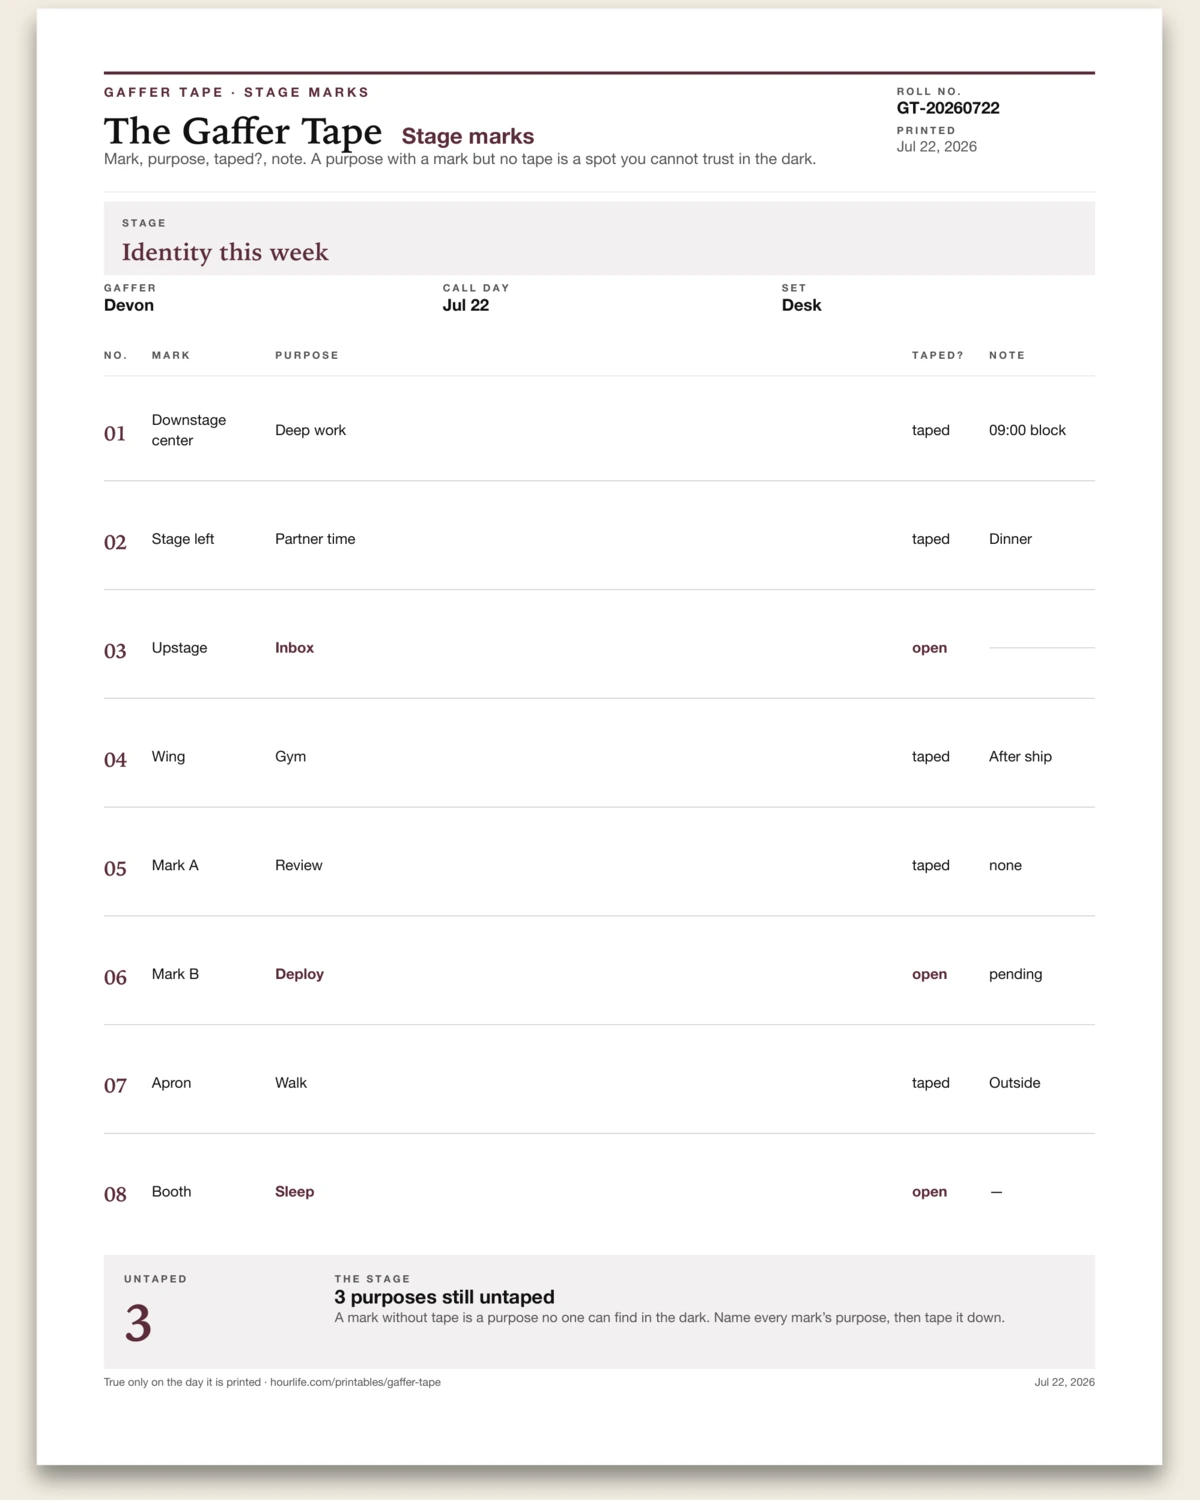Click the roll number GT-20260722

coord(948,108)
